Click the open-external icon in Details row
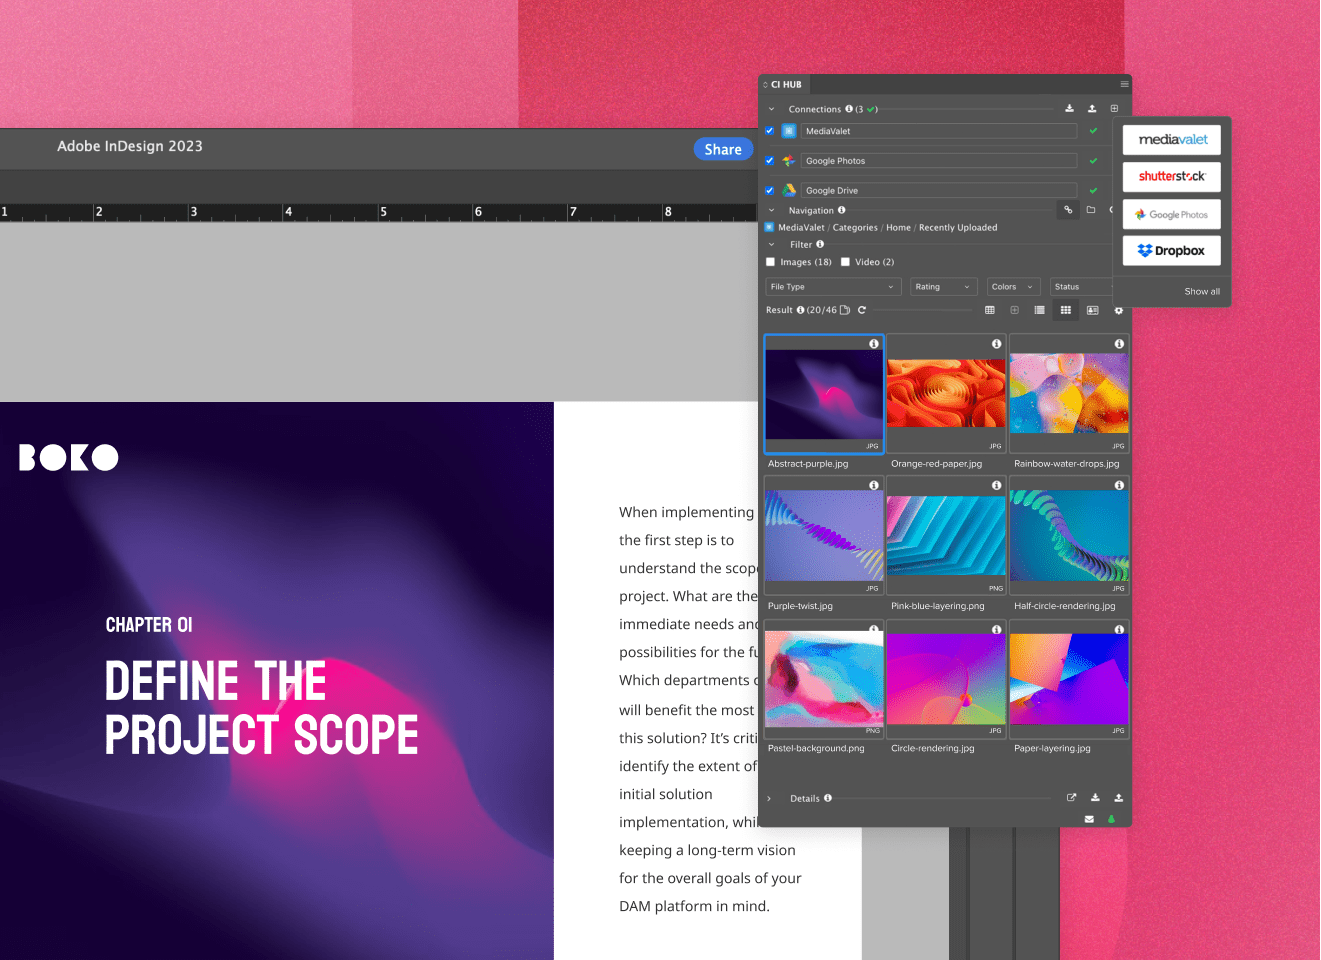Image resolution: width=1321 pixels, height=960 pixels. pyautogui.click(x=1072, y=798)
